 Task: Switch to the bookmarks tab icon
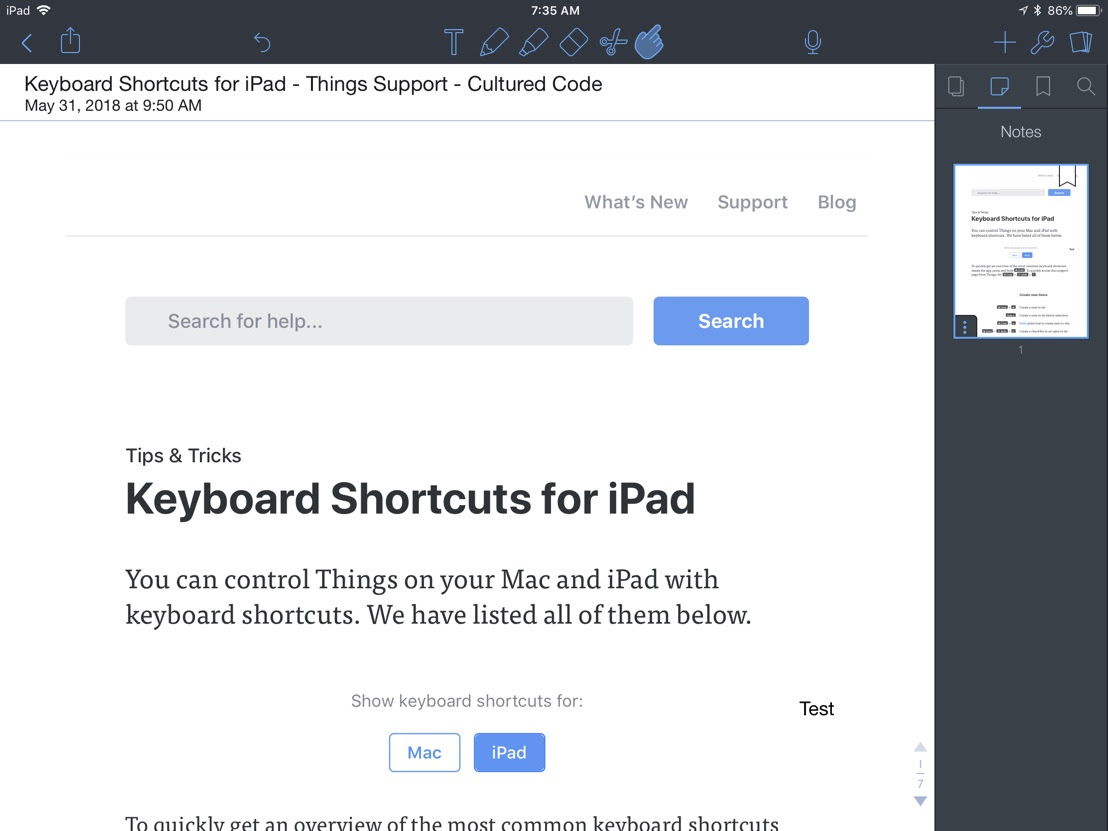click(x=1042, y=87)
